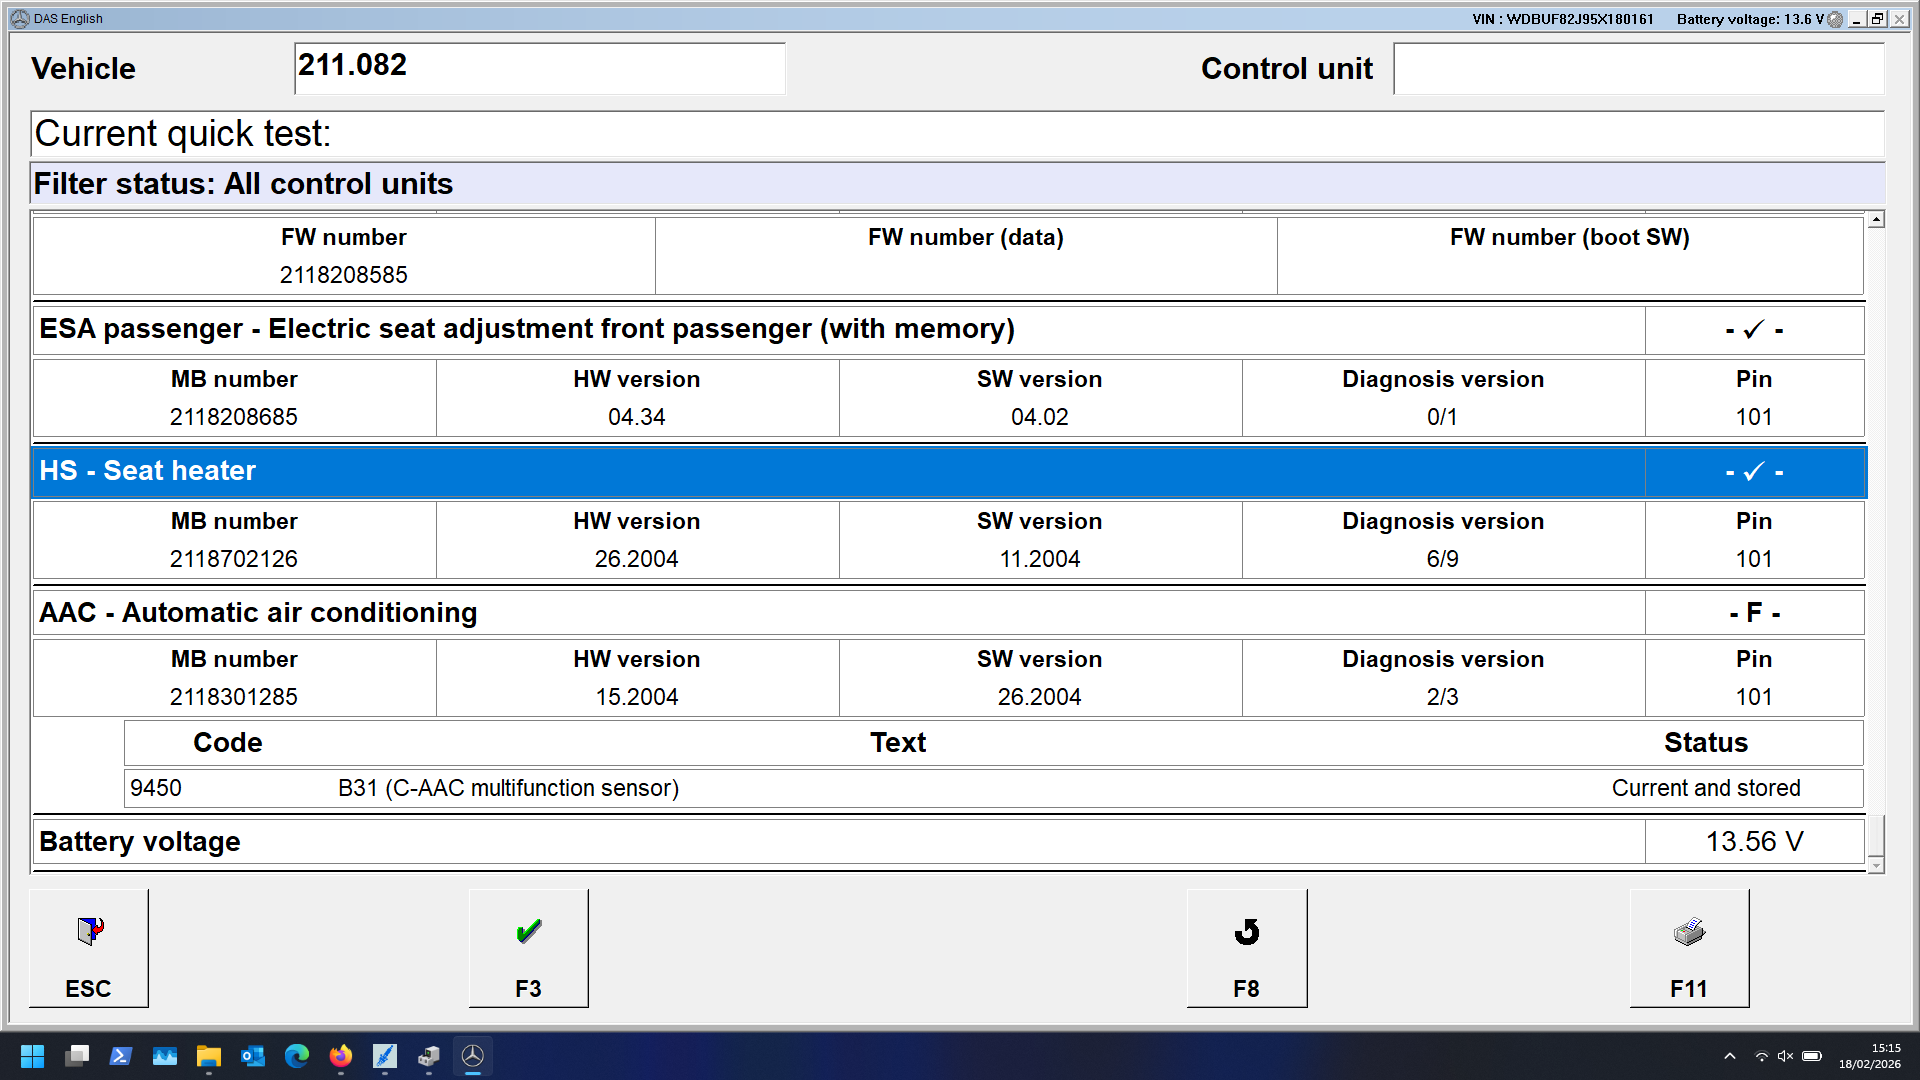The width and height of the screenshot is (1920, 1080).
Task: Expand the system tray hidden icons chevron
Action: tap(1730, 1056)
